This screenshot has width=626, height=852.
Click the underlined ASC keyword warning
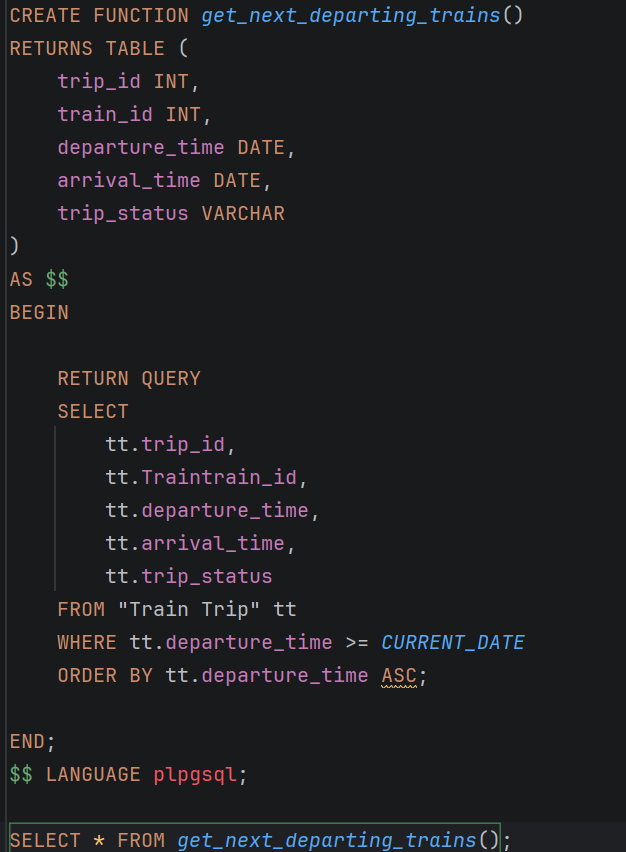click(x=399, y=675)
